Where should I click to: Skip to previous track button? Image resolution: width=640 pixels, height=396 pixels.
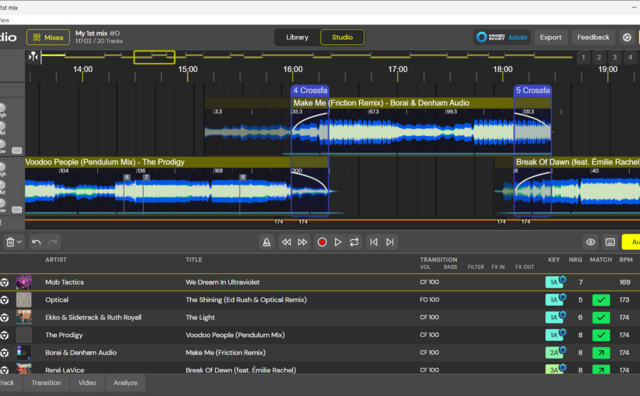pos(373,242)
